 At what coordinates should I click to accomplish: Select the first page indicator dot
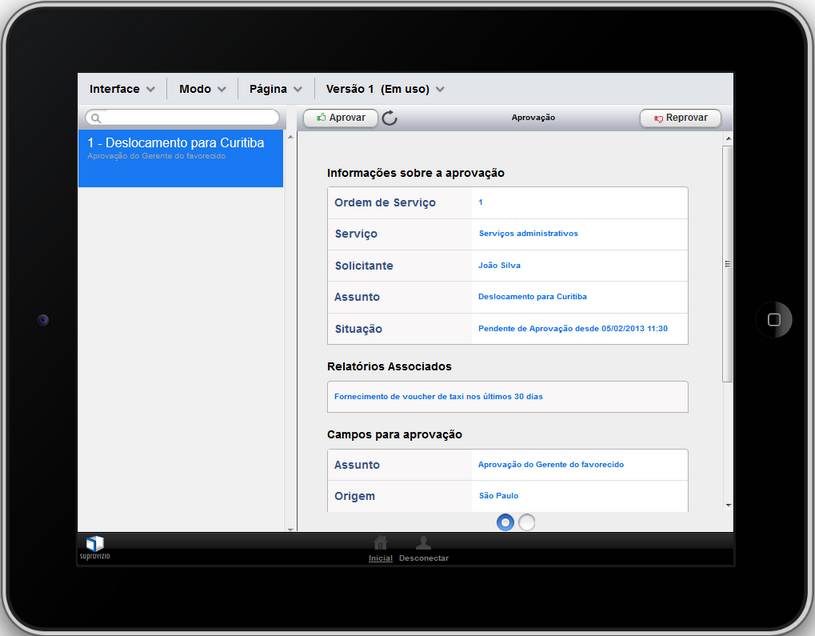point(505,522)
